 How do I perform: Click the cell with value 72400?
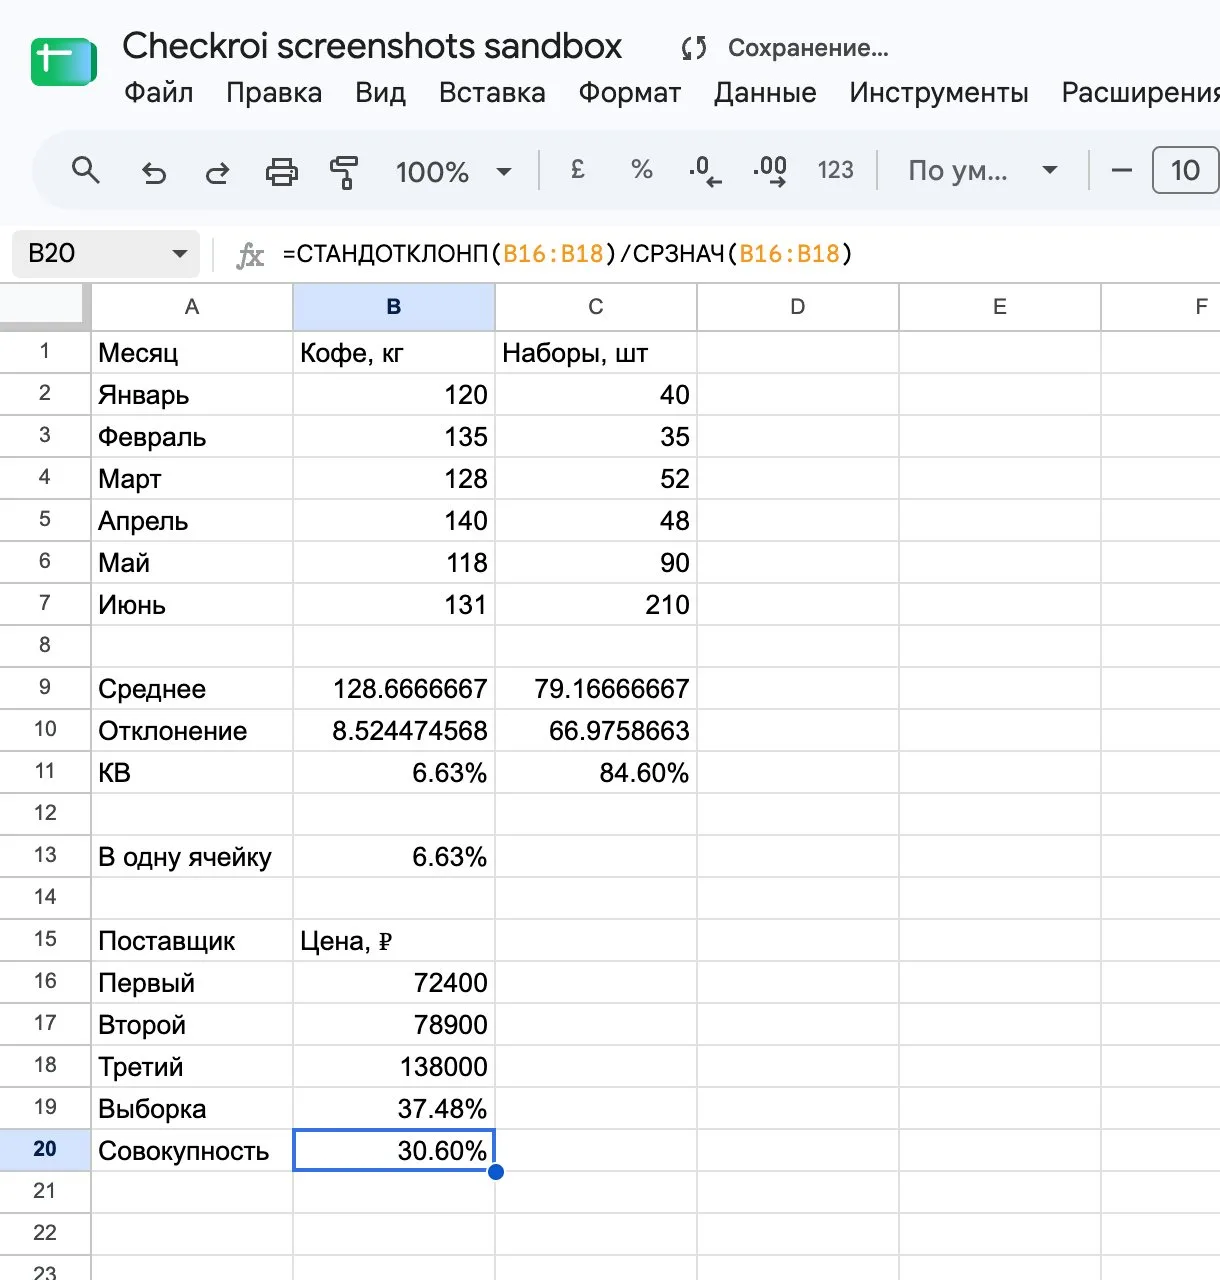[x=394, y=982]
